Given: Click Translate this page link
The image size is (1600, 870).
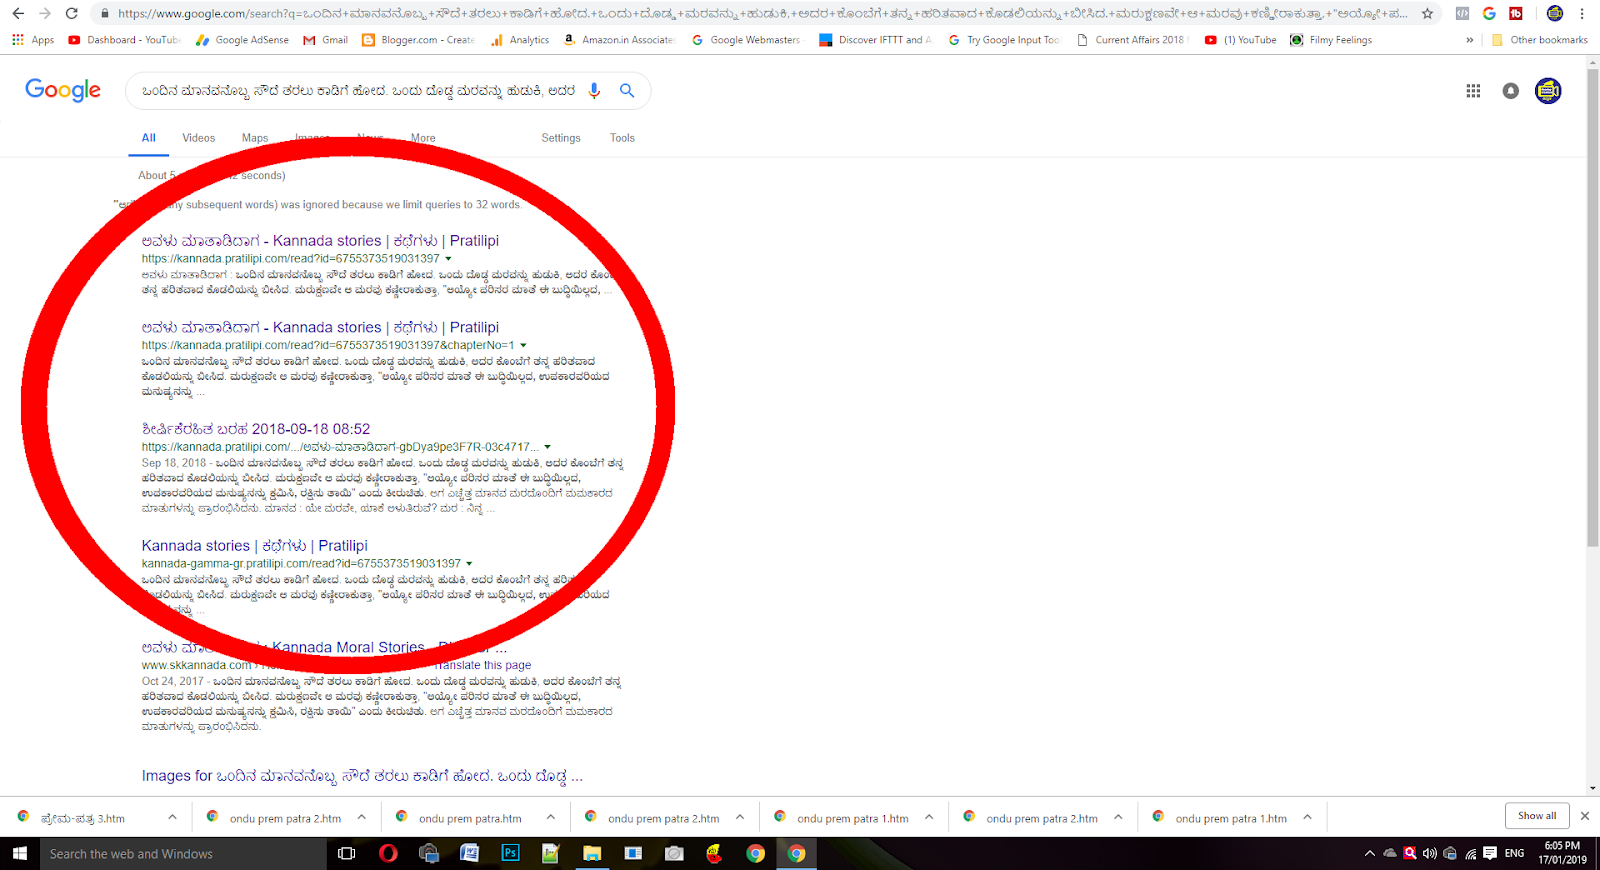Looking at the screenshot, I should tap(484, 665).
